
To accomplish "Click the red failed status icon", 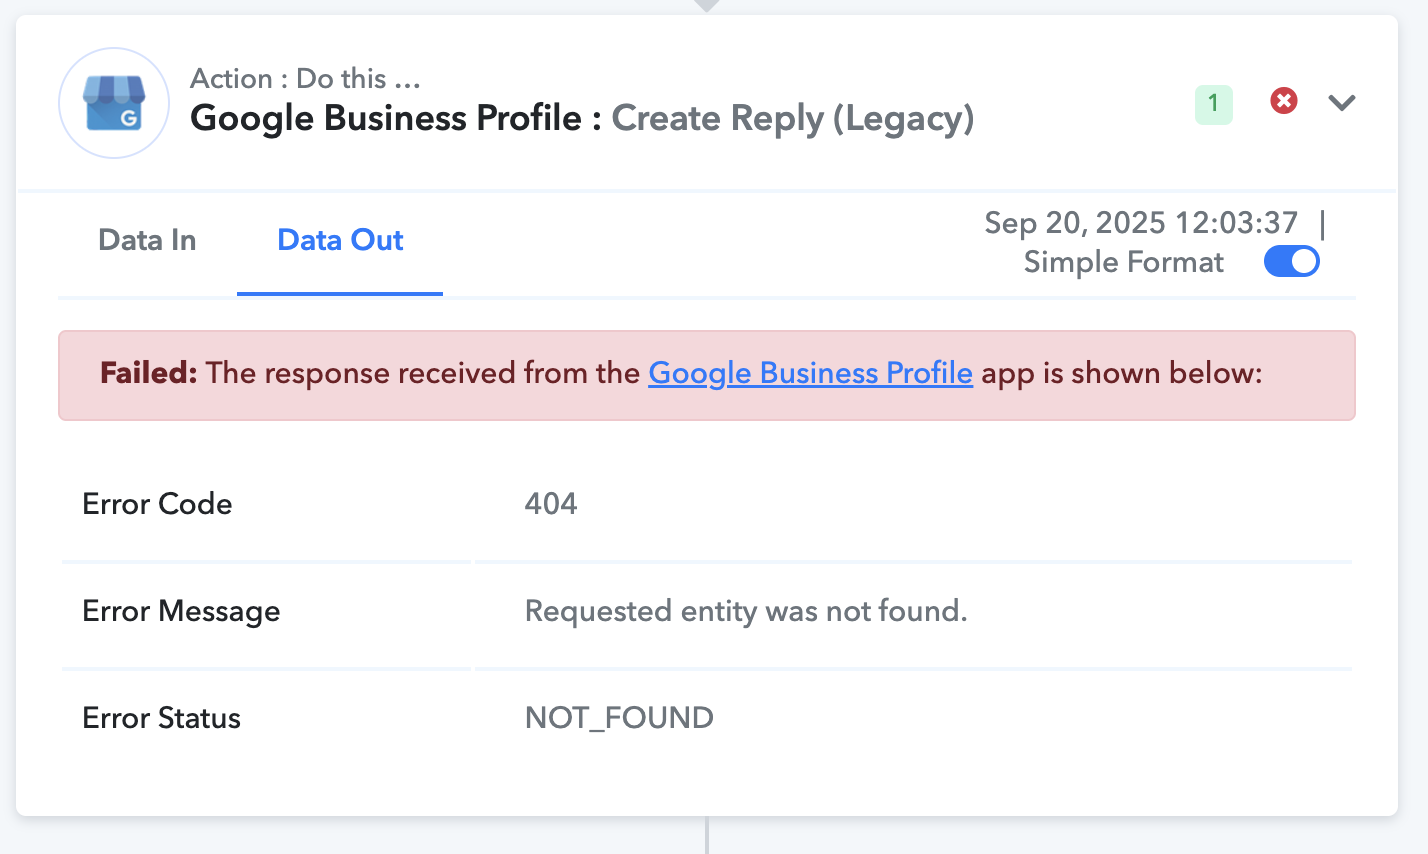I will (x=1284, y=101).
